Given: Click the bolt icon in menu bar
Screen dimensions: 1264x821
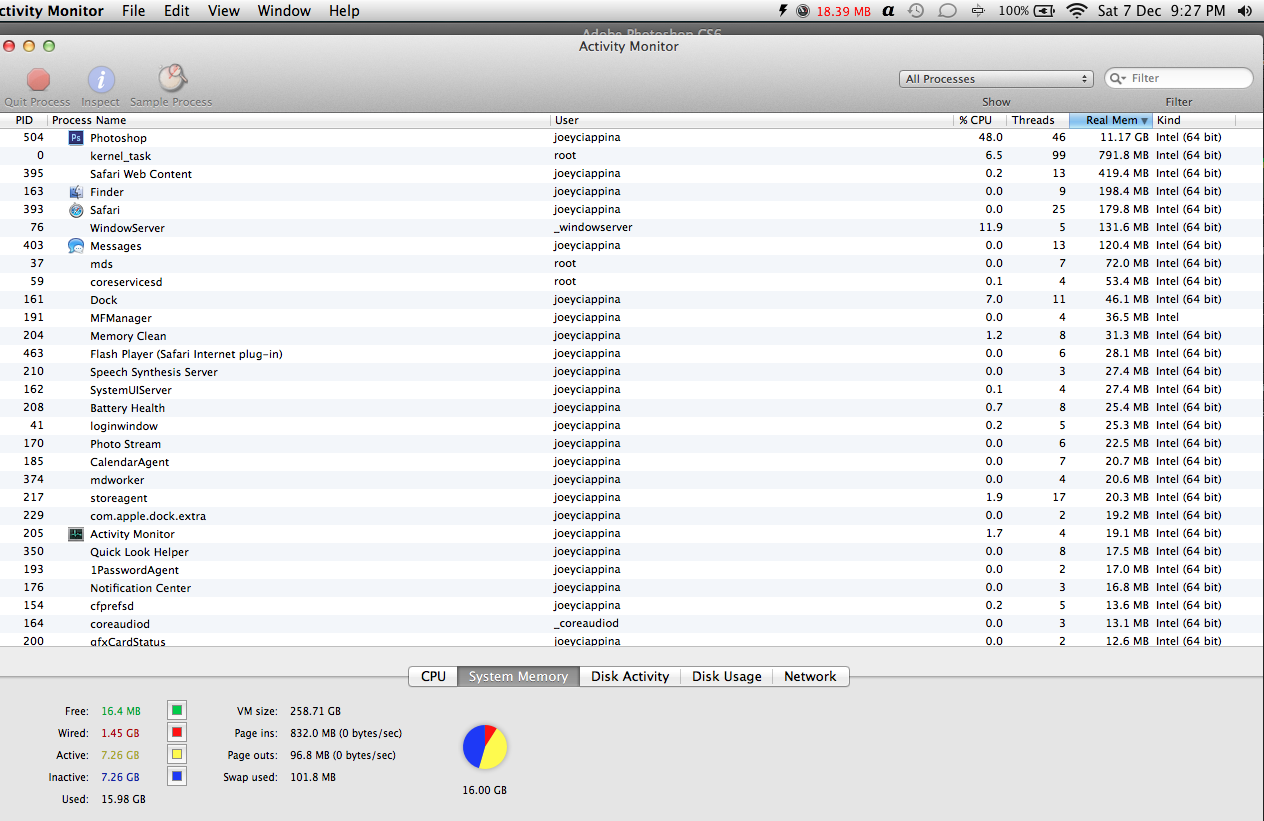Looking at the screenshot, I should [783, 11].
